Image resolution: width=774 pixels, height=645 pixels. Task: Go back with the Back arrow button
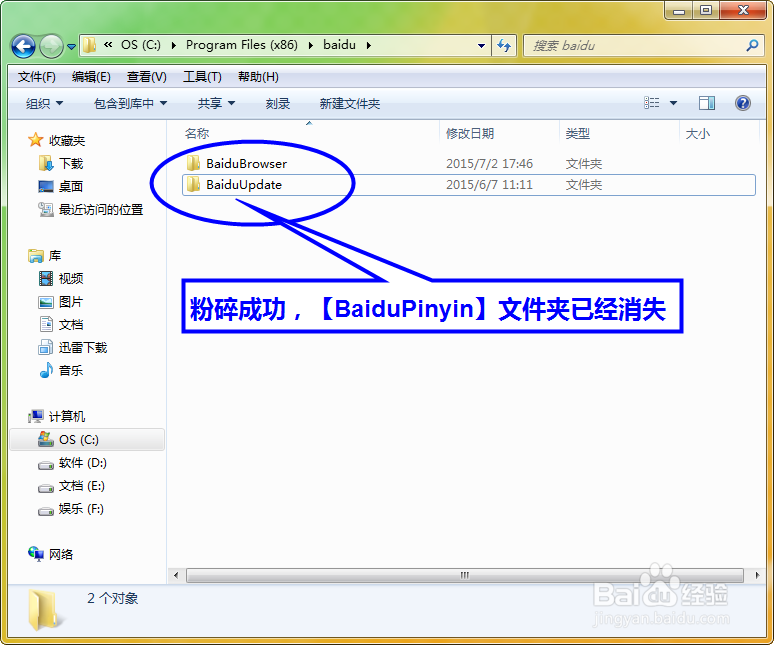[23, 46]
